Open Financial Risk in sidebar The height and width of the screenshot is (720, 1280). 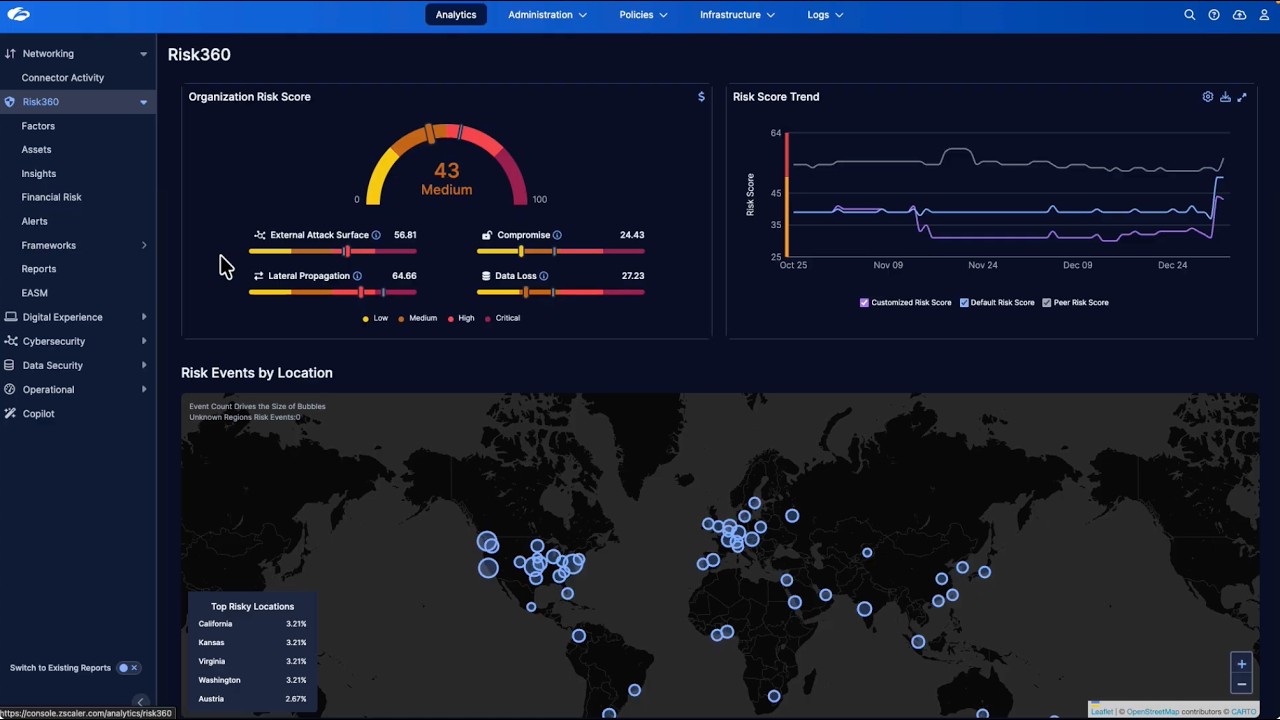coord(52,198)
